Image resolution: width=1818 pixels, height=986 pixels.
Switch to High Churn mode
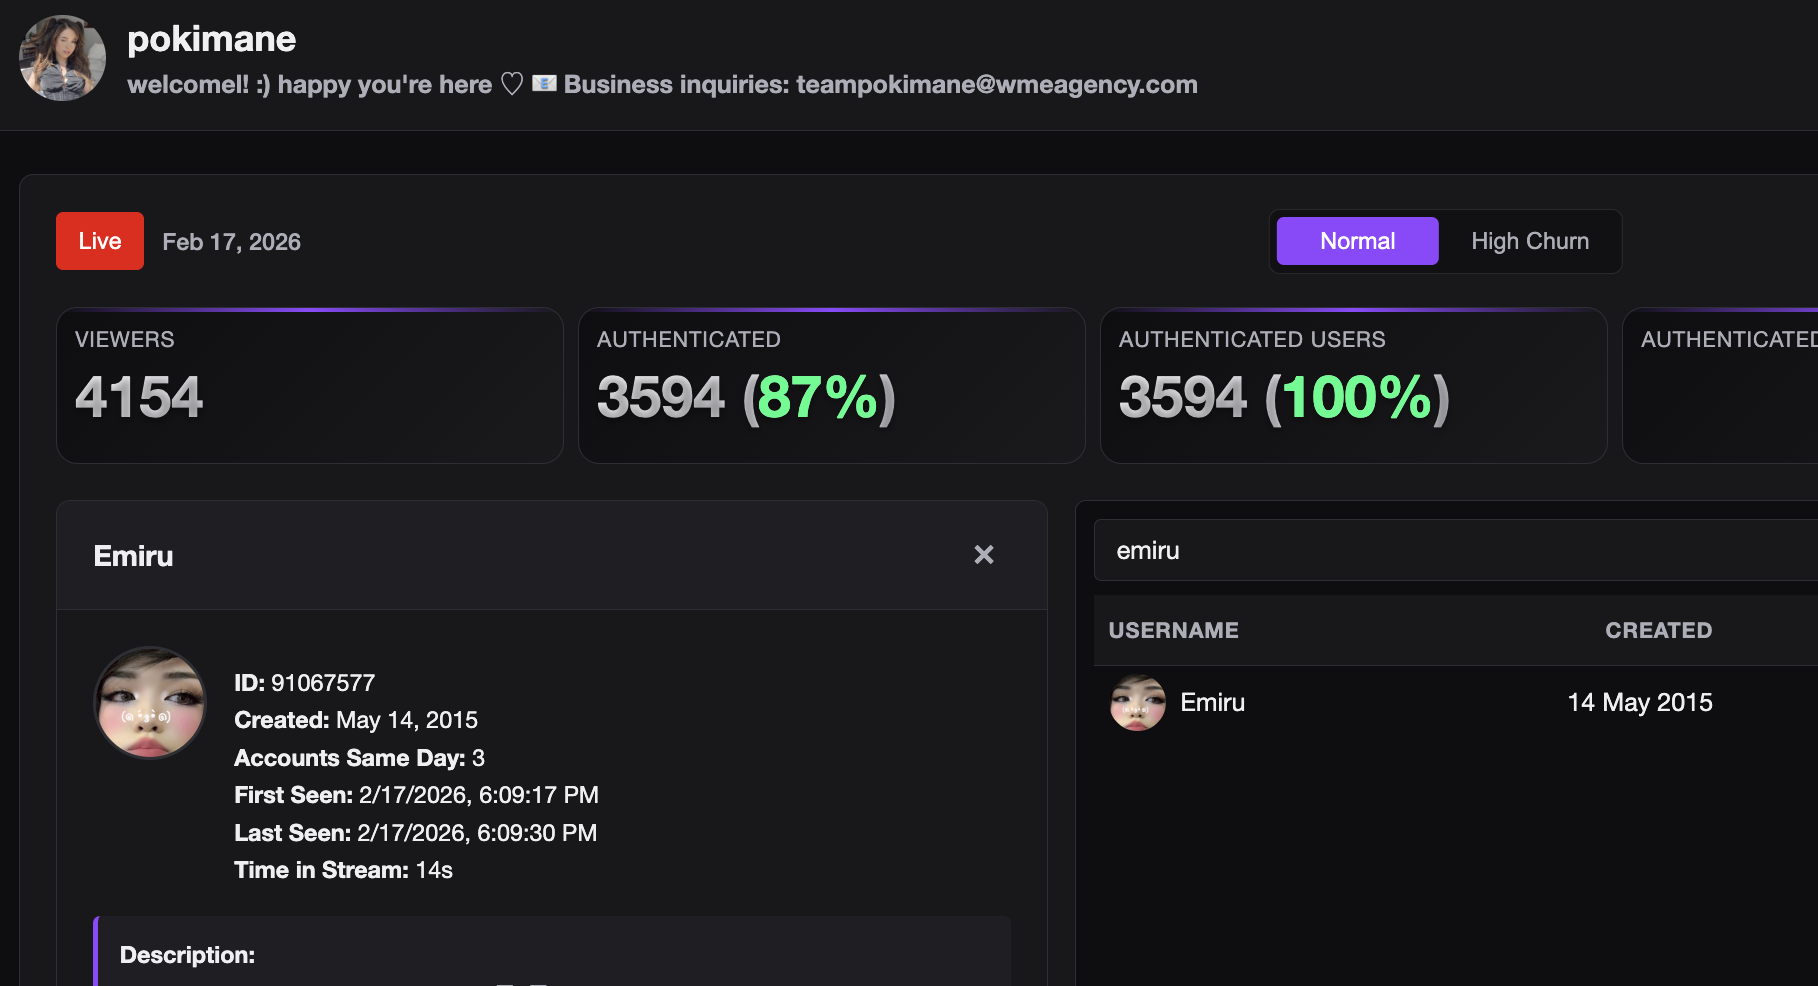point(1530,241)
